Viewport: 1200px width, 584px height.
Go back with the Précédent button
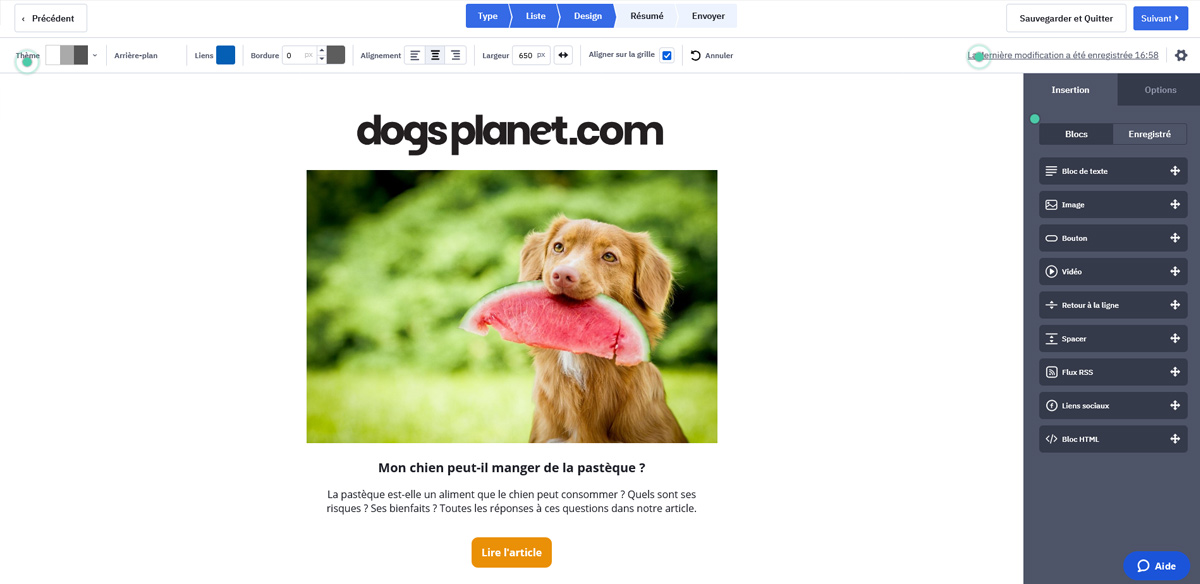(x=51, y=18)
